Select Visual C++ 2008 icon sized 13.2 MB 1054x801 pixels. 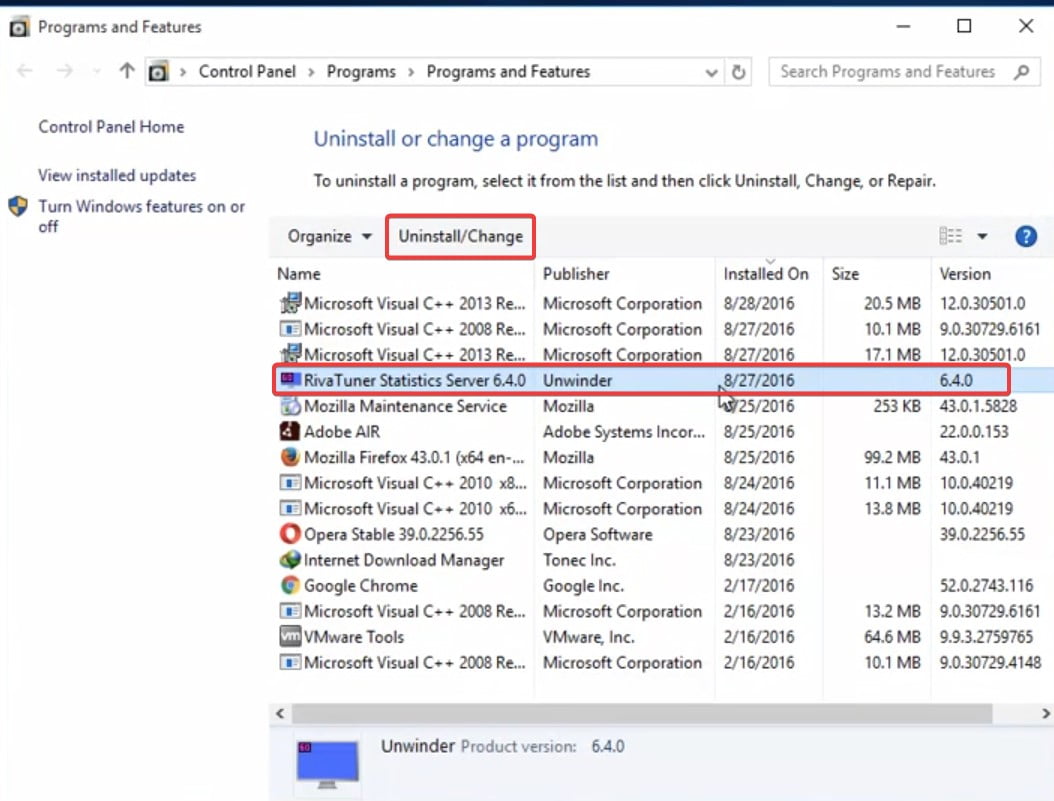[x=290, y=611]
